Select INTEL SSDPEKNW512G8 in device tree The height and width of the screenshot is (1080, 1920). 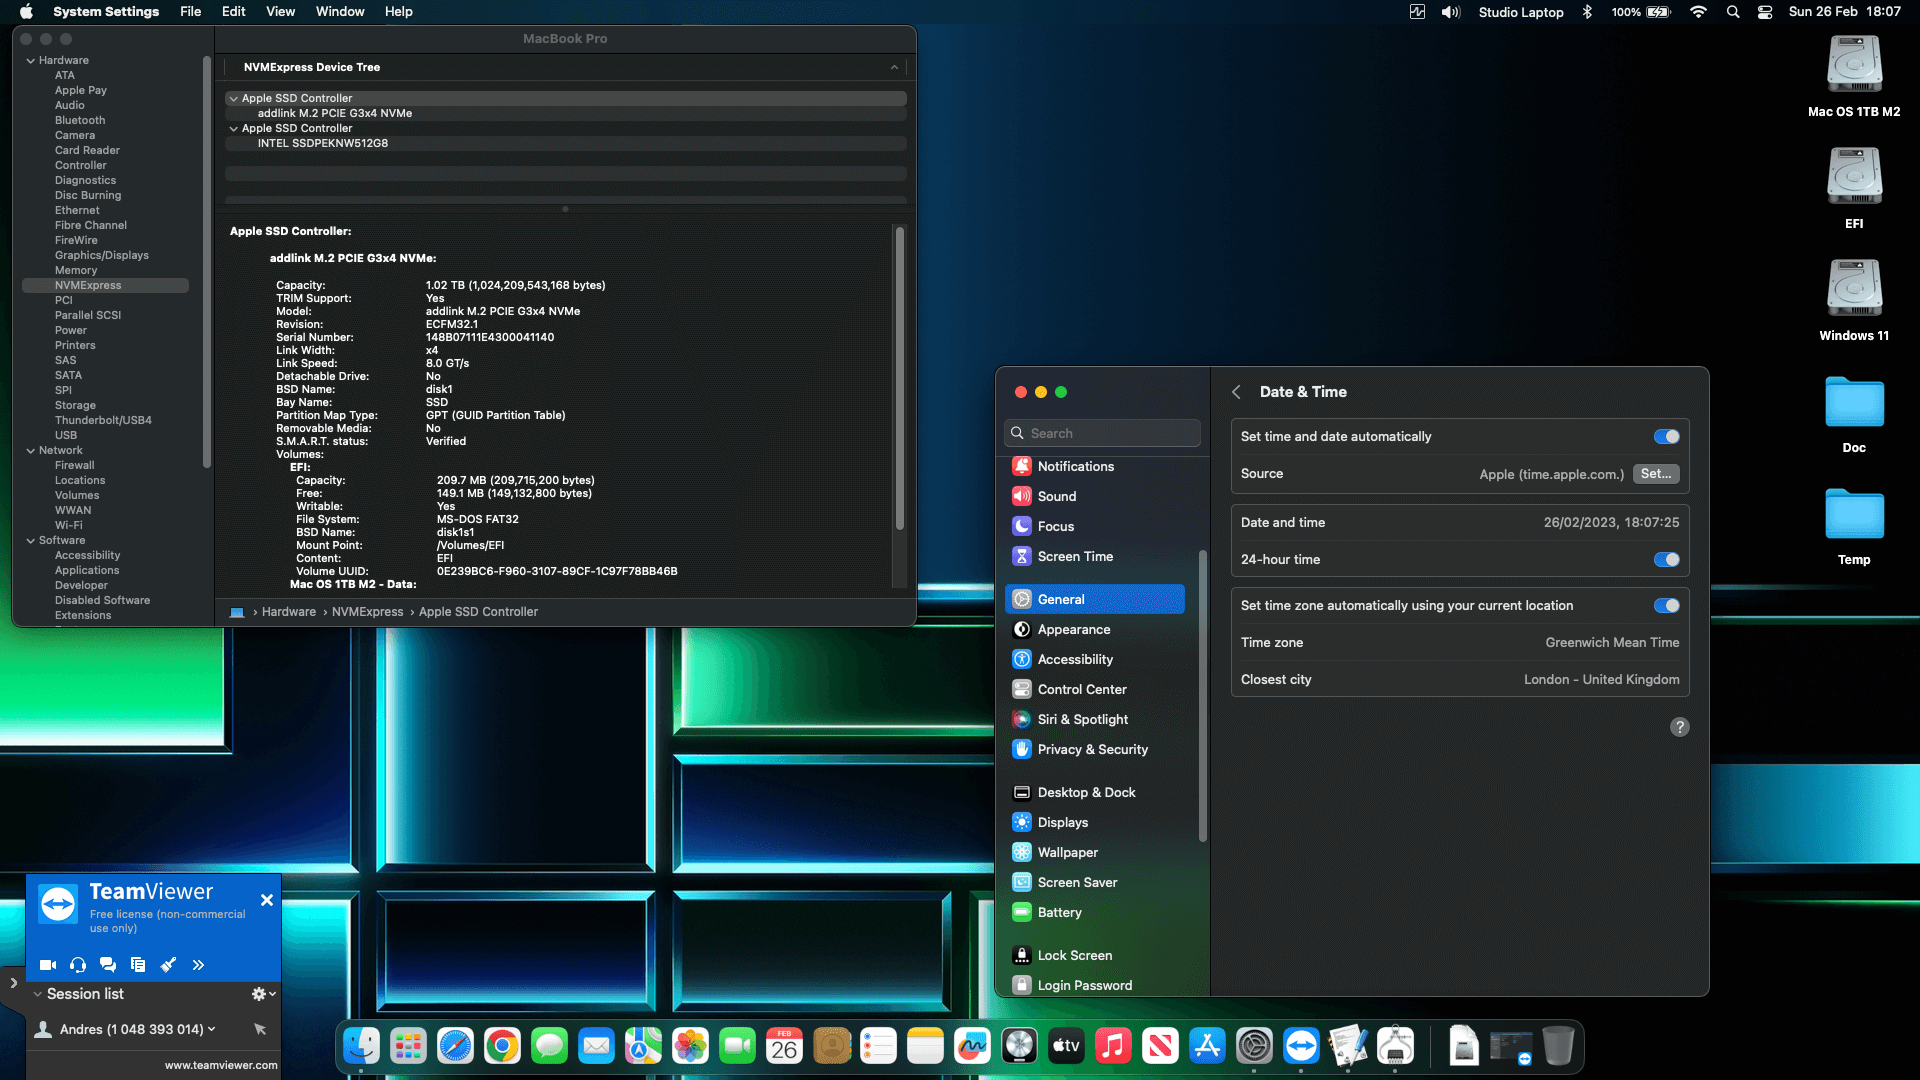click(x=566, y=143)
